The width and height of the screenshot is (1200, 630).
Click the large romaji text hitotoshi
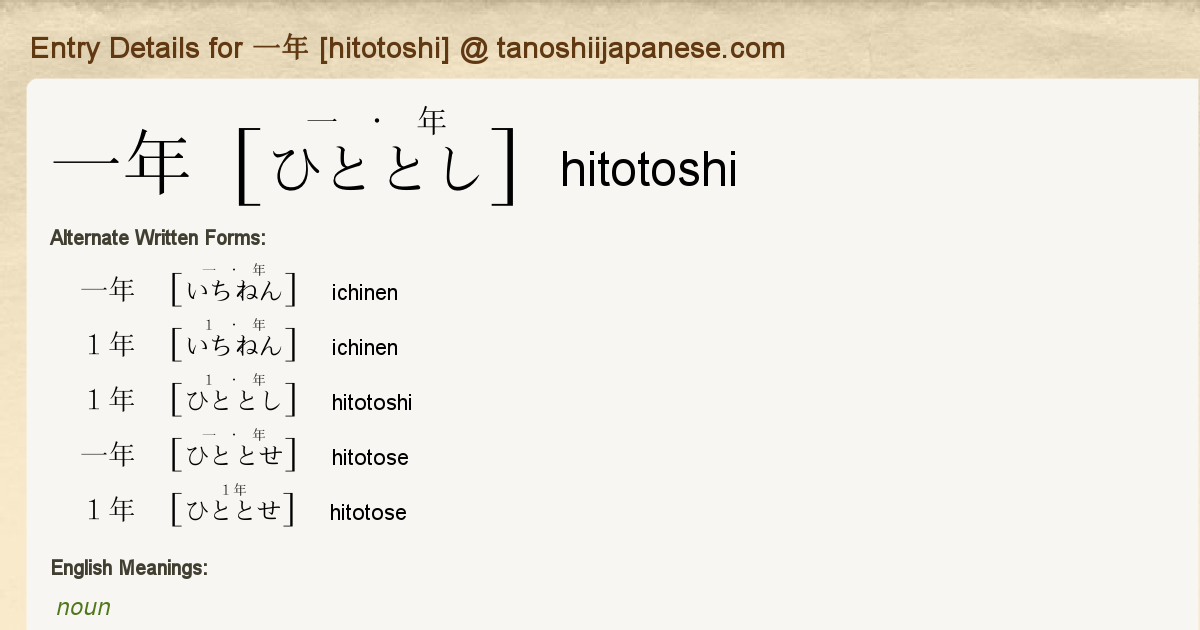[x=648, y=169]
